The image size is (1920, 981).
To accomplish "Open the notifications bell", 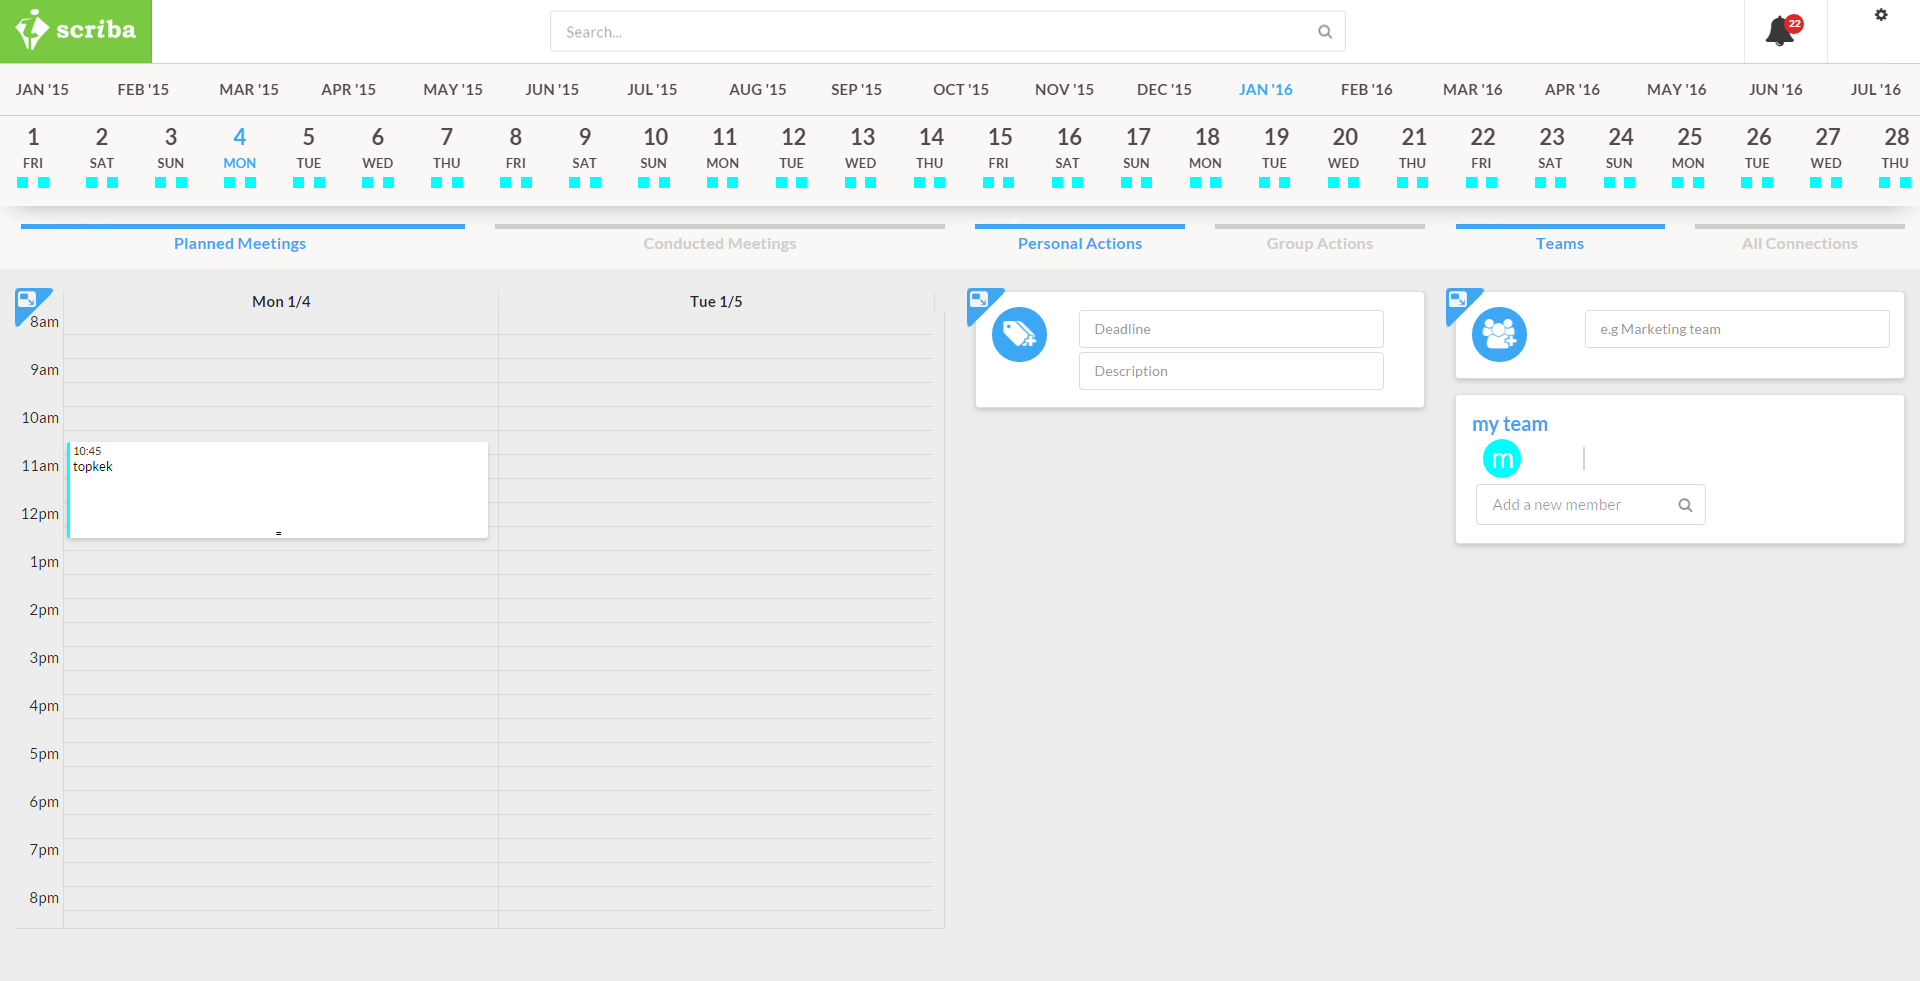I will coord(1780,32).
